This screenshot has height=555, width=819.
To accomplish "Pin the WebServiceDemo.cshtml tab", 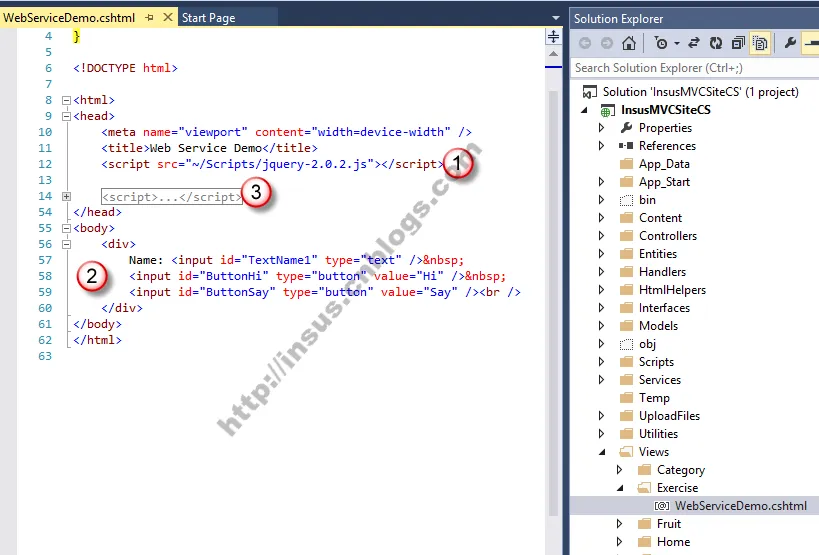I will (149, 18).
